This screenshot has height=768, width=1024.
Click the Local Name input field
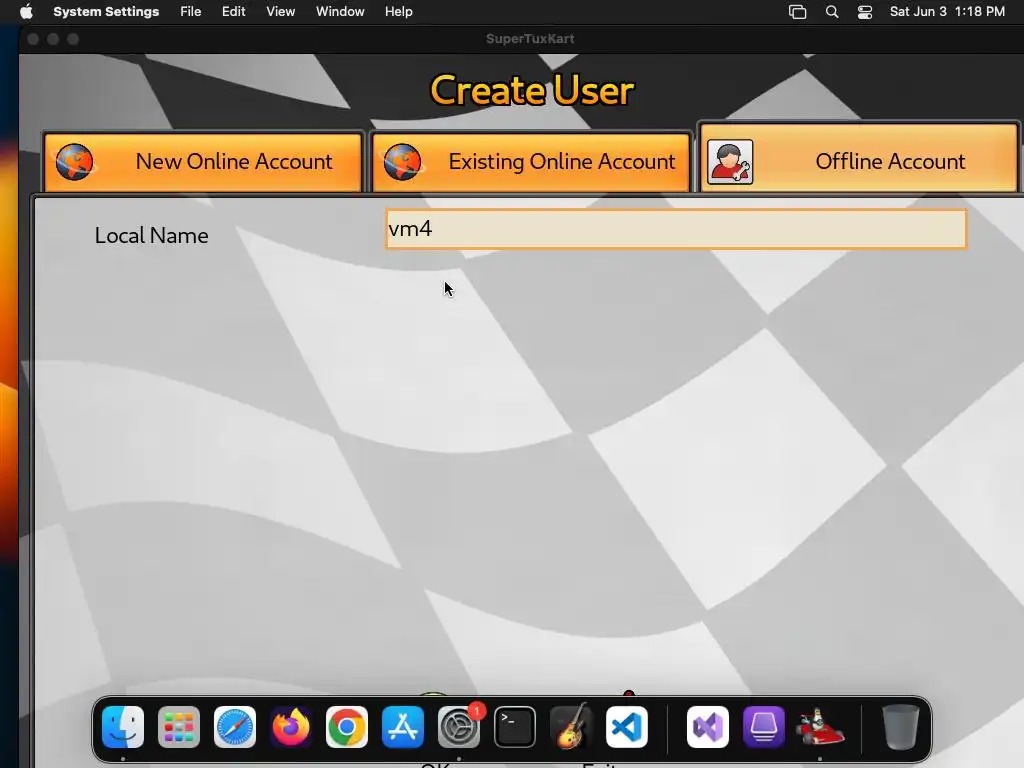tap(676, 229)
